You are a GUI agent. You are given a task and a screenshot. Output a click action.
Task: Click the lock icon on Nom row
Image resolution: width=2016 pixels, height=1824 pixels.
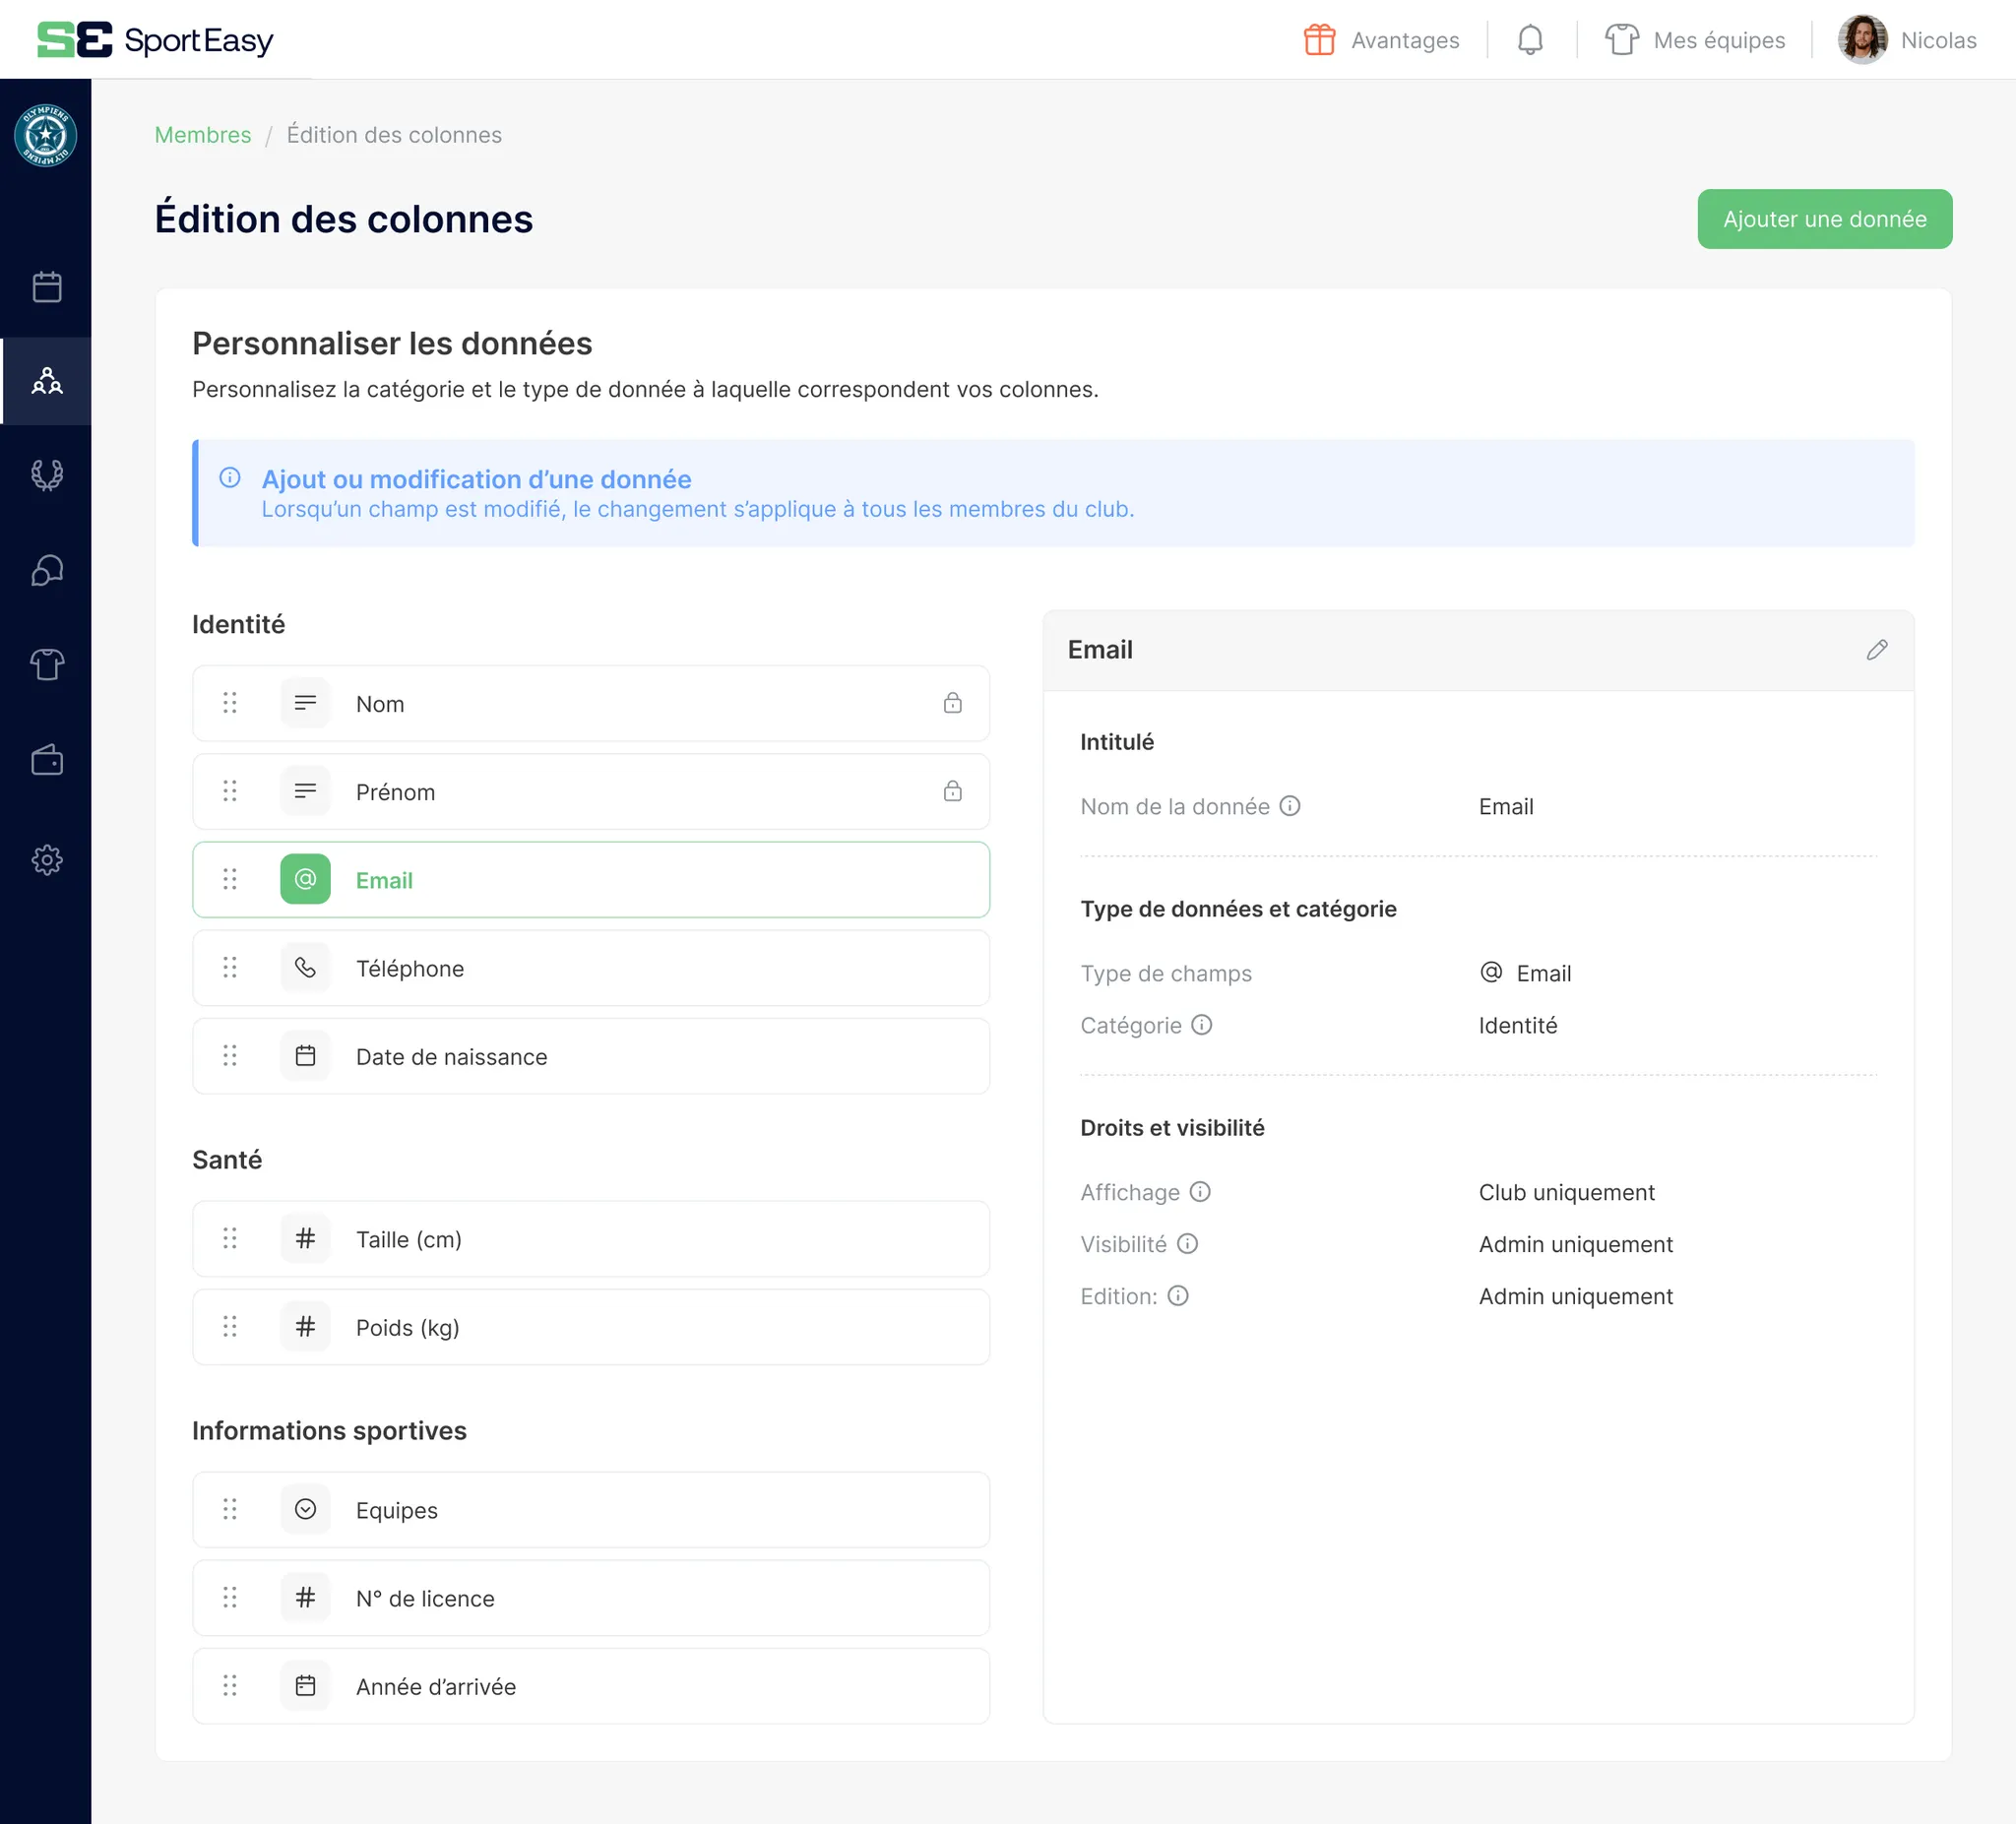pos(952,703)
